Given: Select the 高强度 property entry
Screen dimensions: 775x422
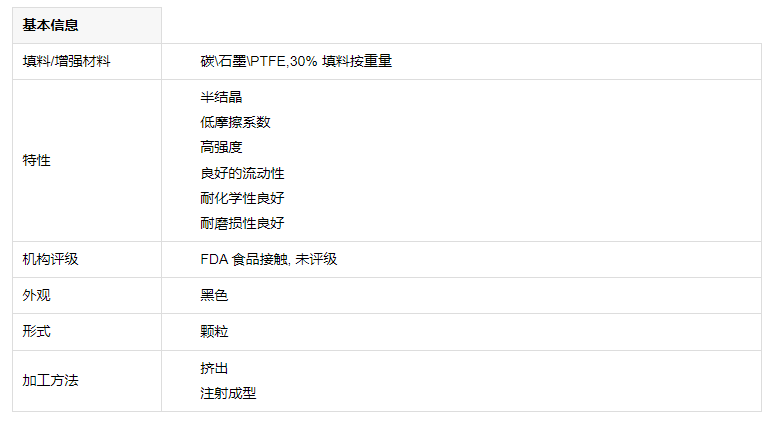Looking at the screenshot, I should (221, 147).
